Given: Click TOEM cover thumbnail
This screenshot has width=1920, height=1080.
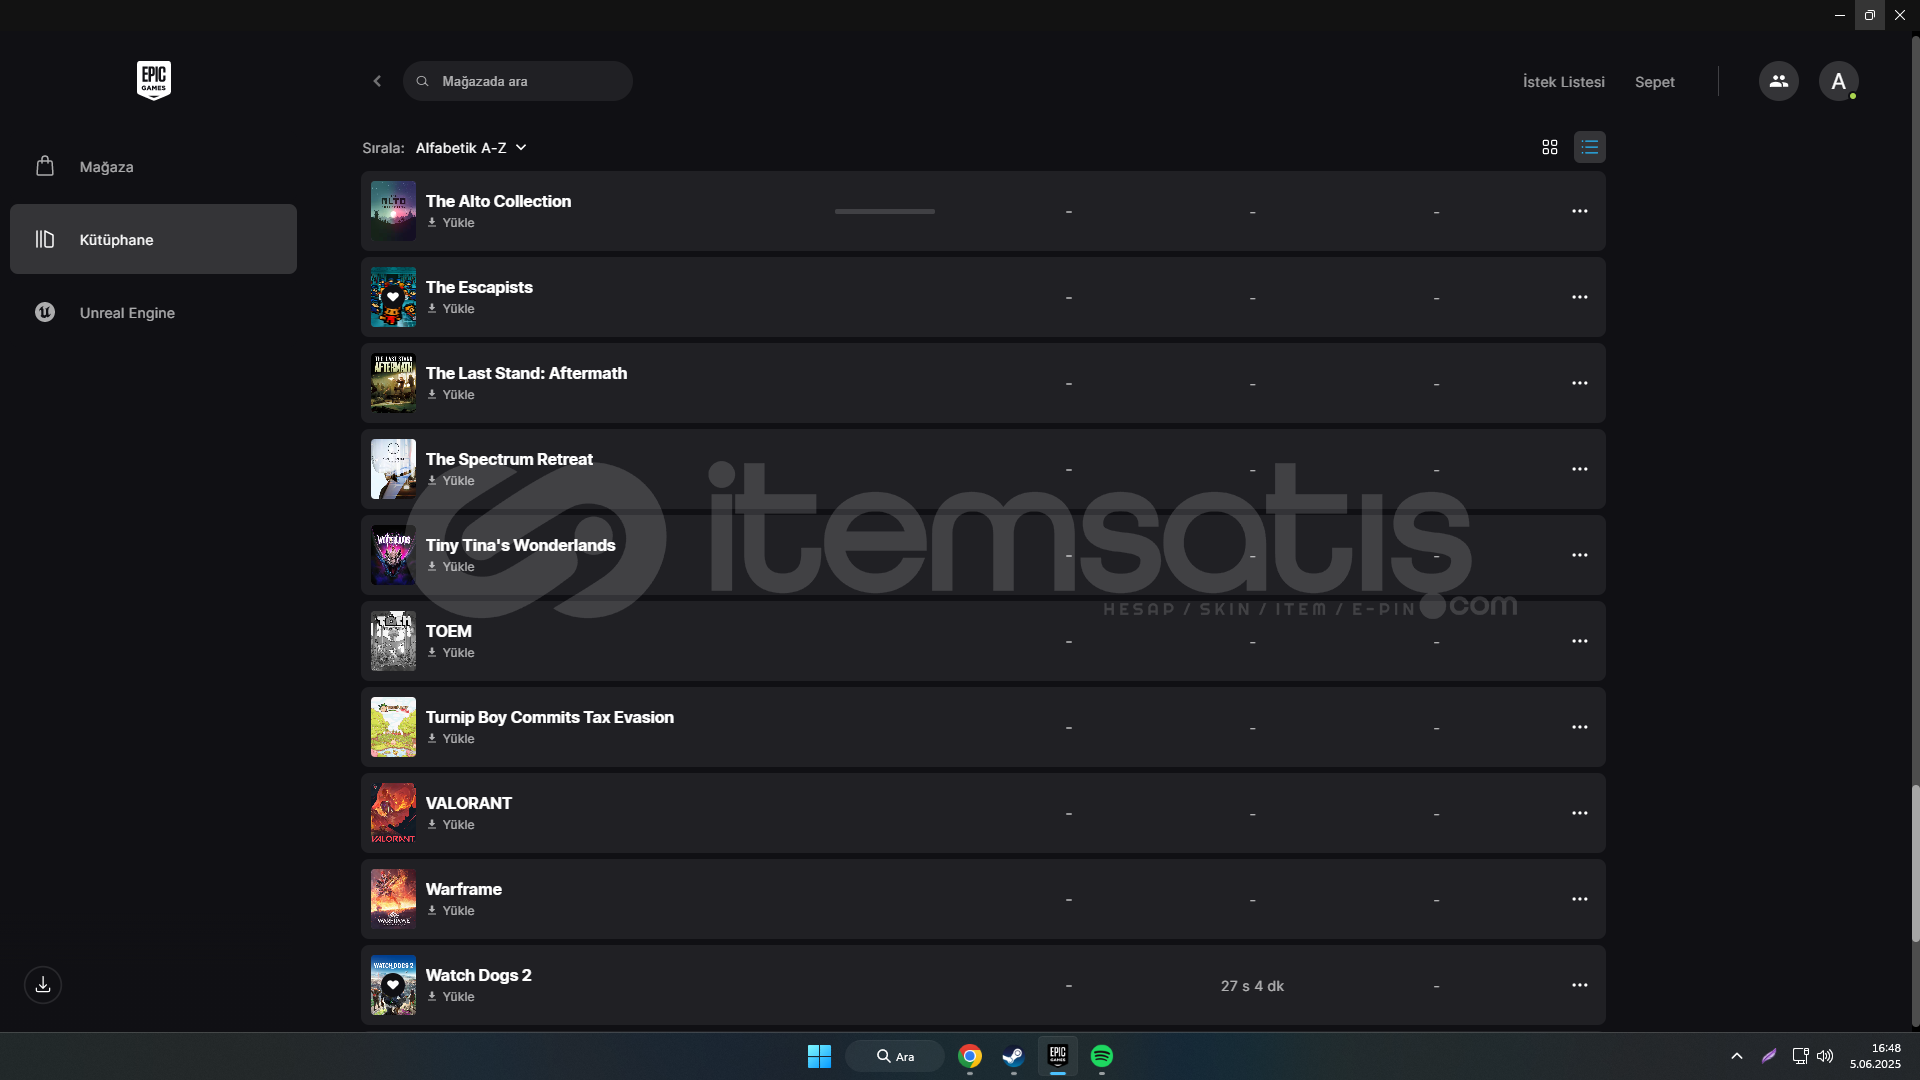Looking at the screenshot, I should [x=393, y=641].
